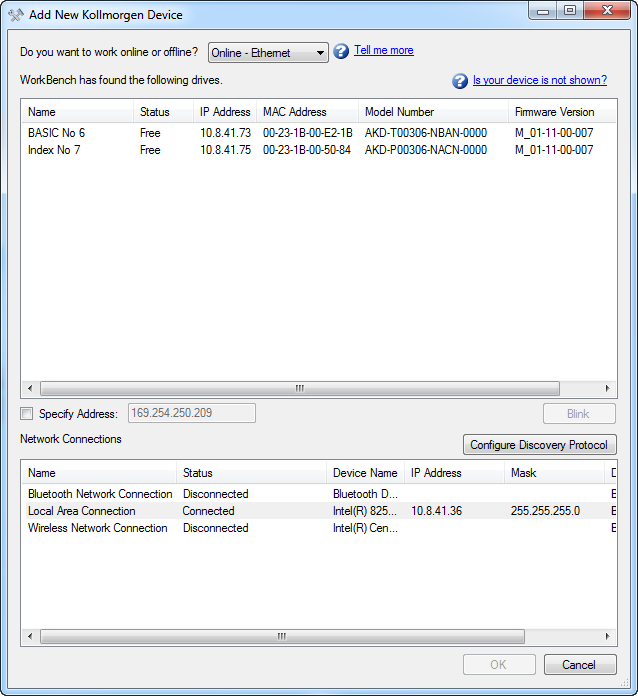The height and width of the screenshot is (696, 638).
Task: Enable the Specify Address checkbox
Action: click(27, 414)
